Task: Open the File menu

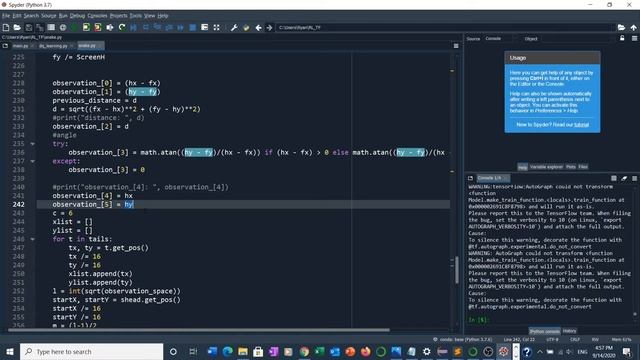Action: [x=6, y=16]
